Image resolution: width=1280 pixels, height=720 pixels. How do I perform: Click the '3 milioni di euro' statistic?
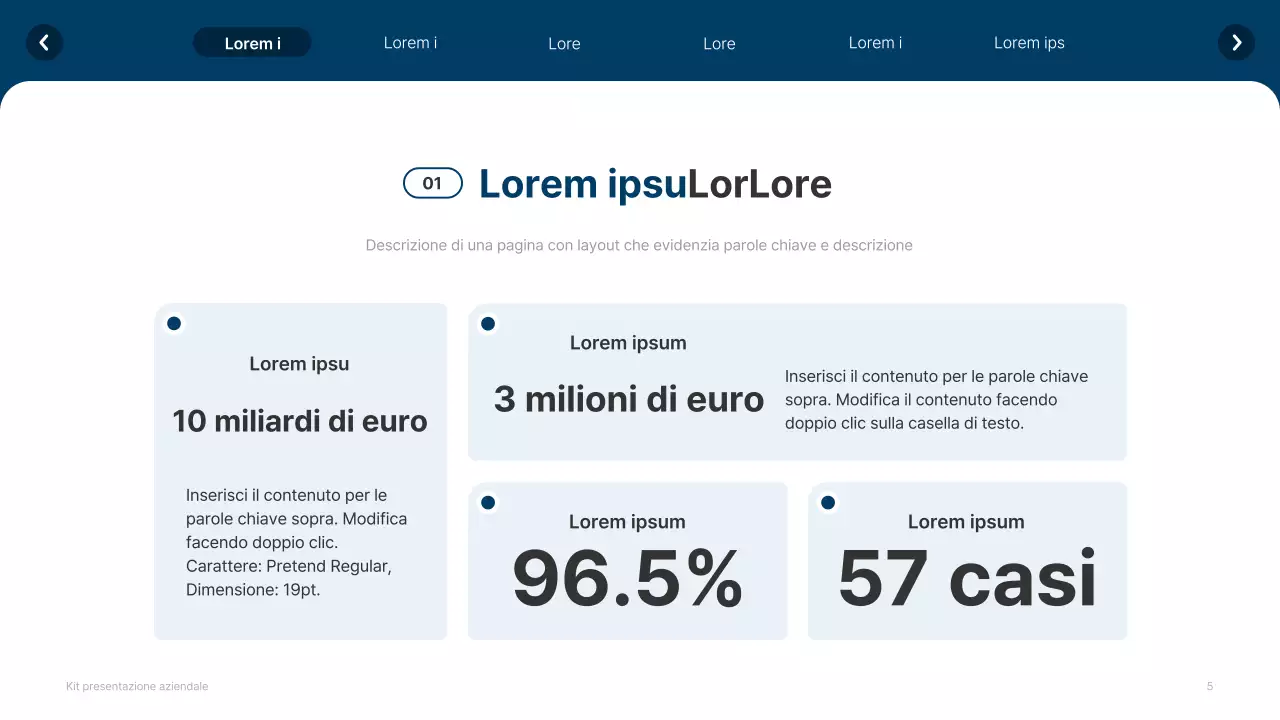(627, 399)
